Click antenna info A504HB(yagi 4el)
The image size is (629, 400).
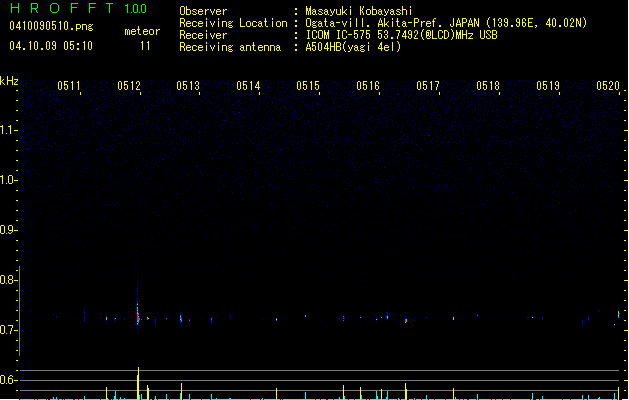click(353, 47)
